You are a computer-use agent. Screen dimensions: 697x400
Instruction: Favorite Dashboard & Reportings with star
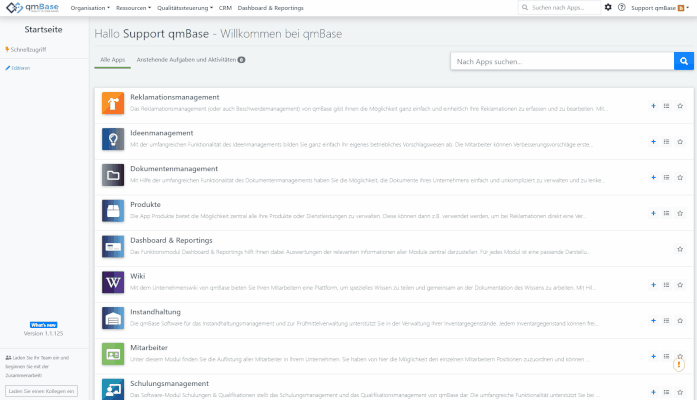(x=680, y=249)
